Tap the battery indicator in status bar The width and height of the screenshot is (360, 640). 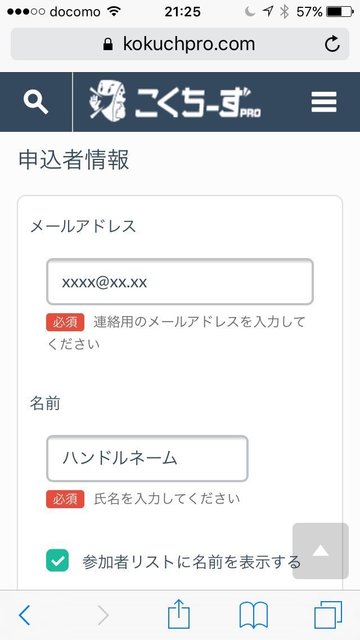(x=340, y=12)
